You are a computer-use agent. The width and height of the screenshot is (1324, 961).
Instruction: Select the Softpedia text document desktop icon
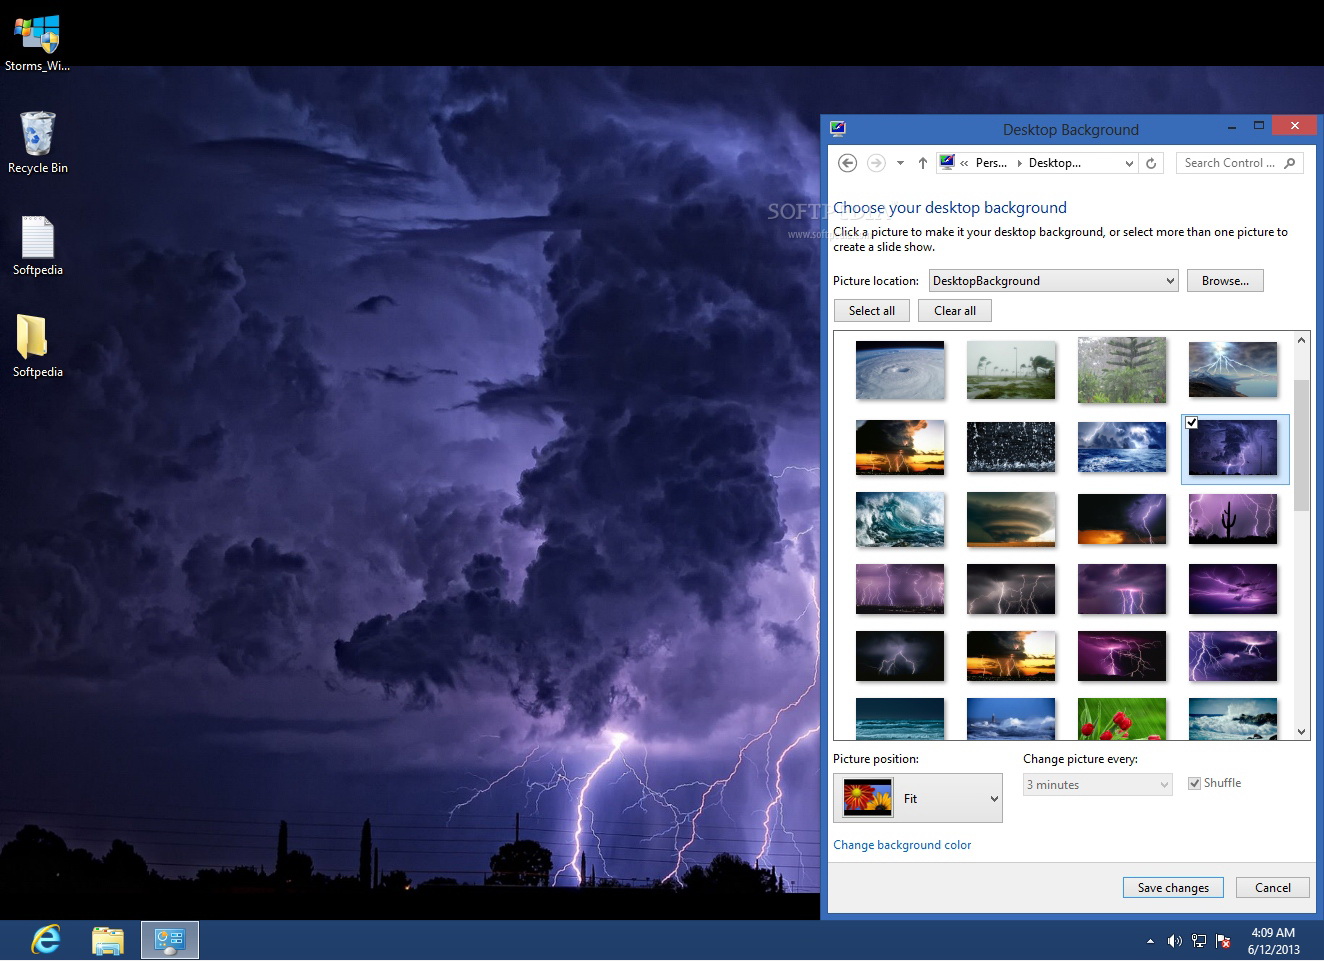point(38,245)
